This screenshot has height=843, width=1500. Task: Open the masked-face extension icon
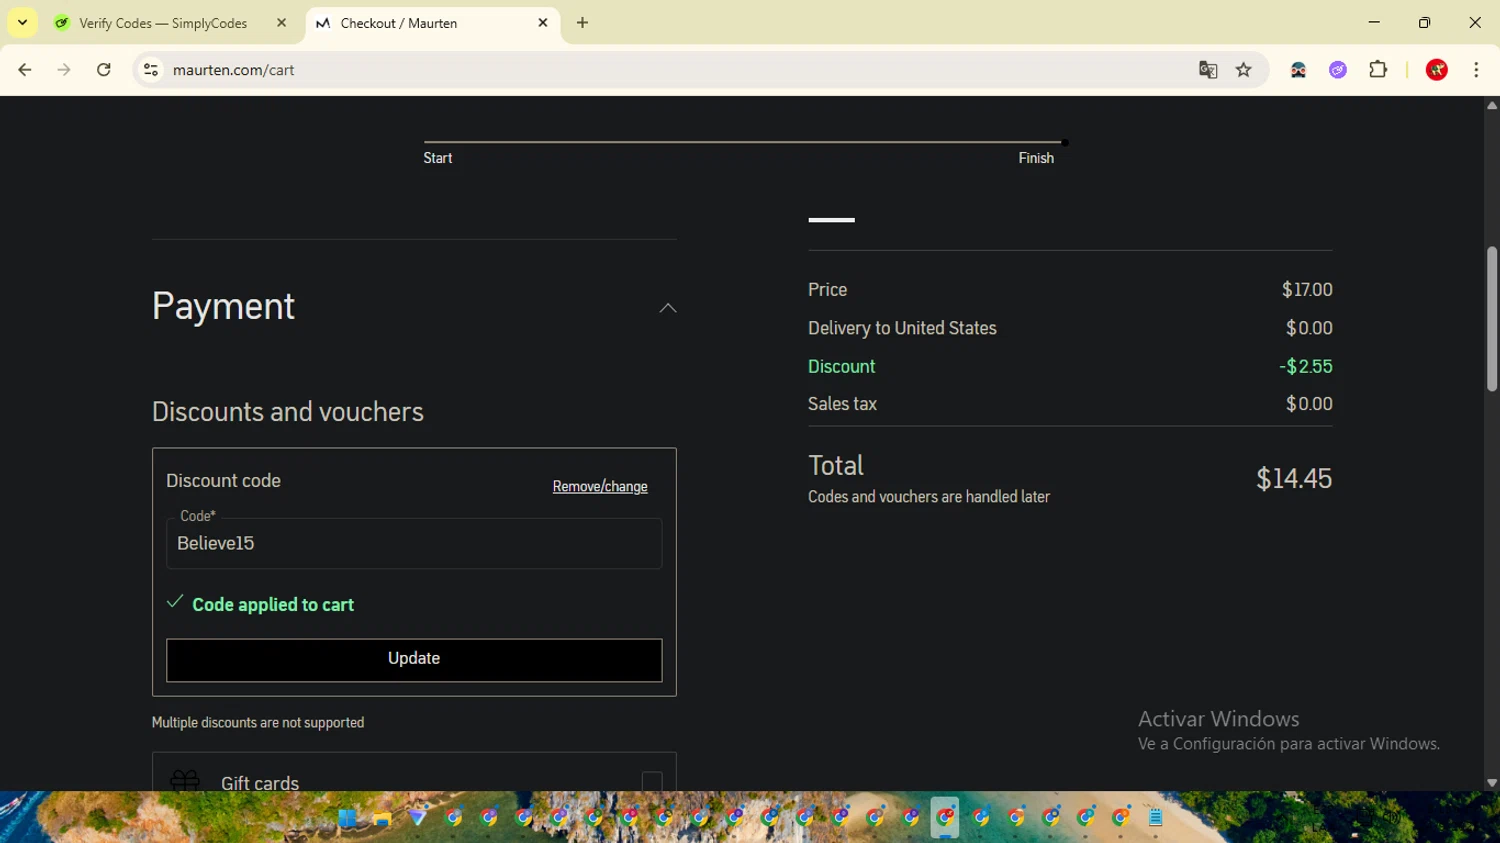pos(1298,70)
